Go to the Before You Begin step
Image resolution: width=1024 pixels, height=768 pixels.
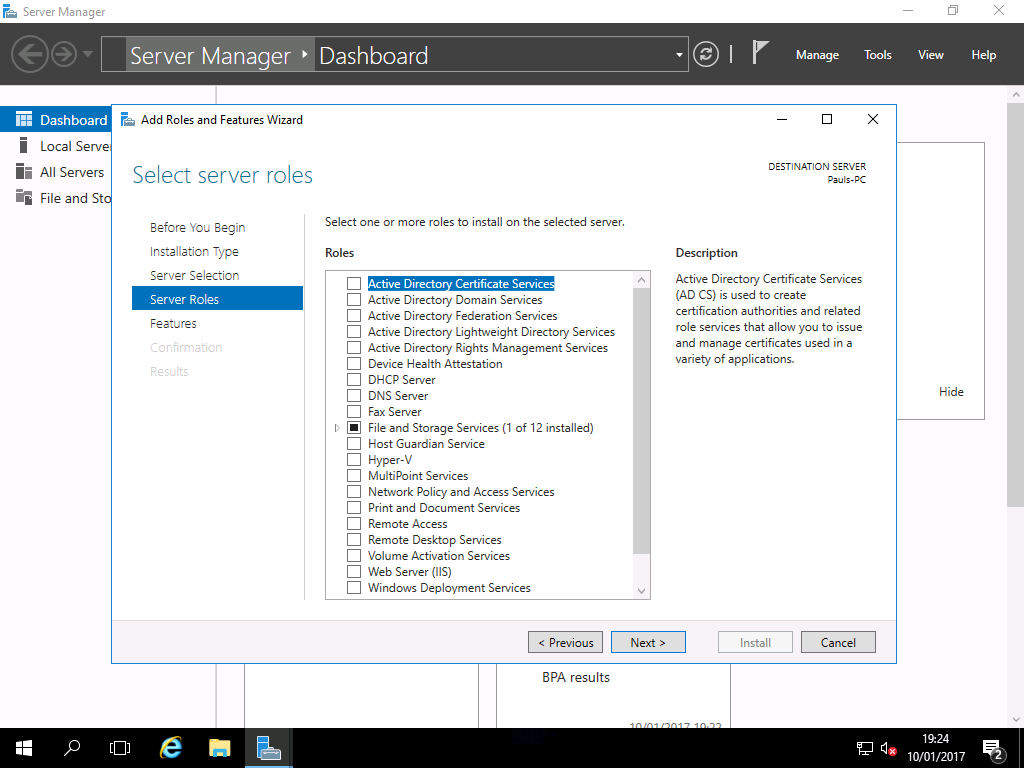[197, 227]
